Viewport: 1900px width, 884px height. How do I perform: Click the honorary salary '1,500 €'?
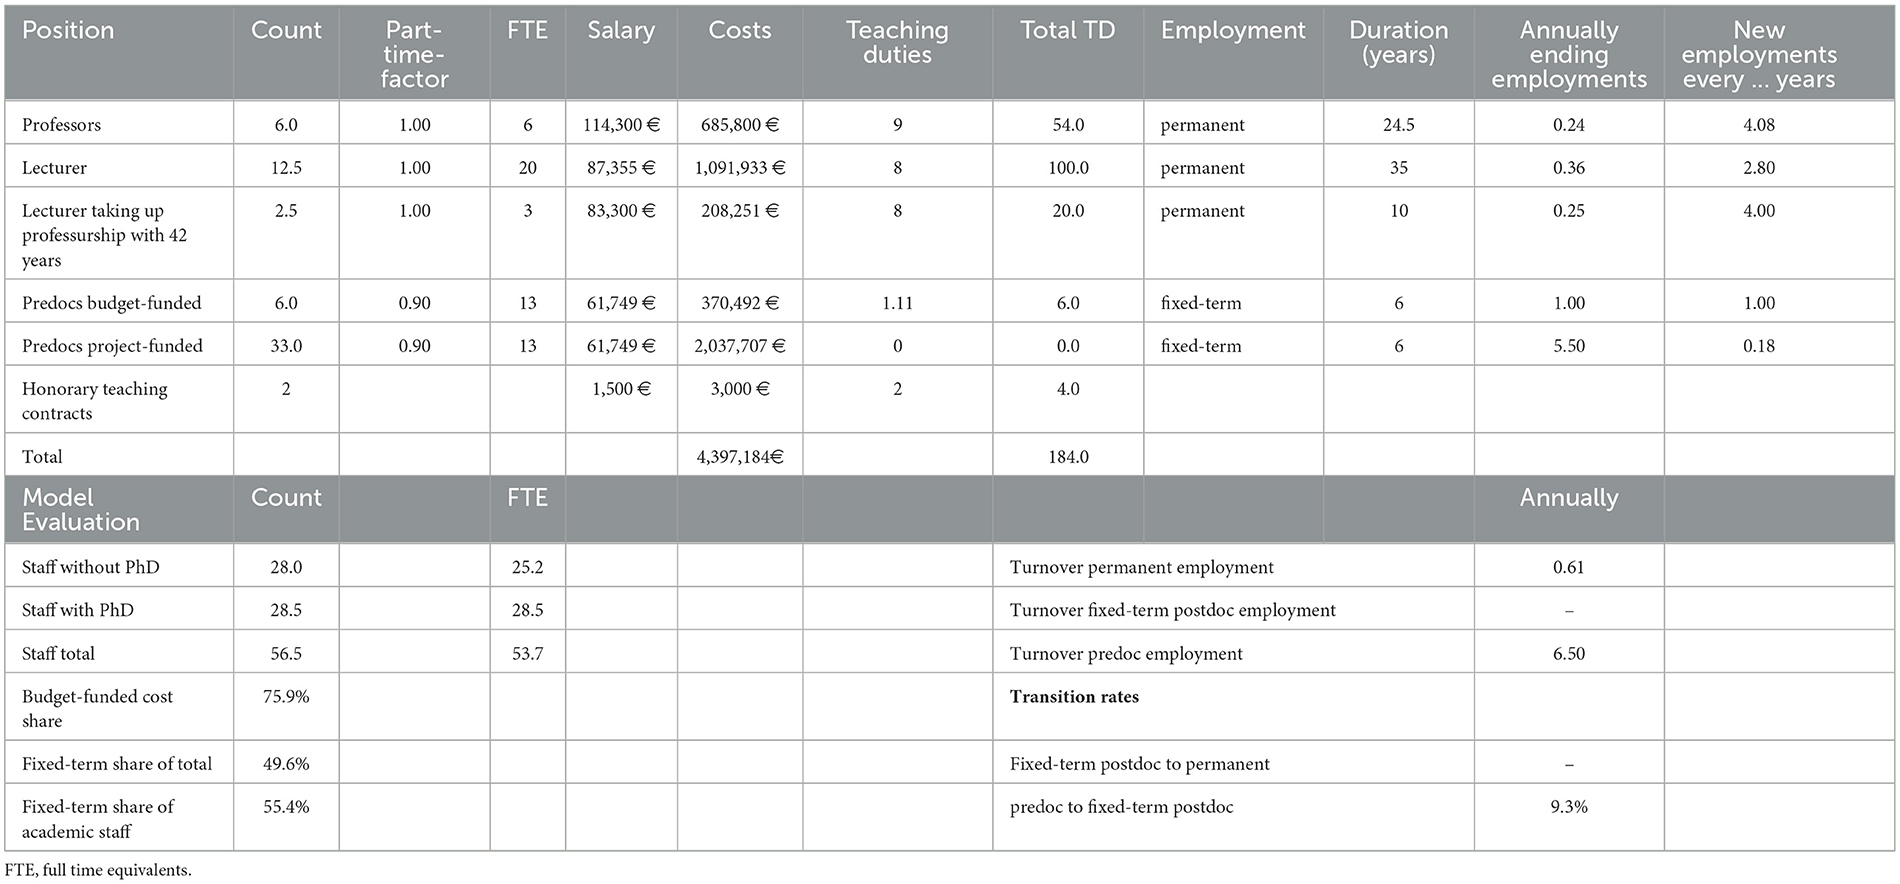point(621,389)
